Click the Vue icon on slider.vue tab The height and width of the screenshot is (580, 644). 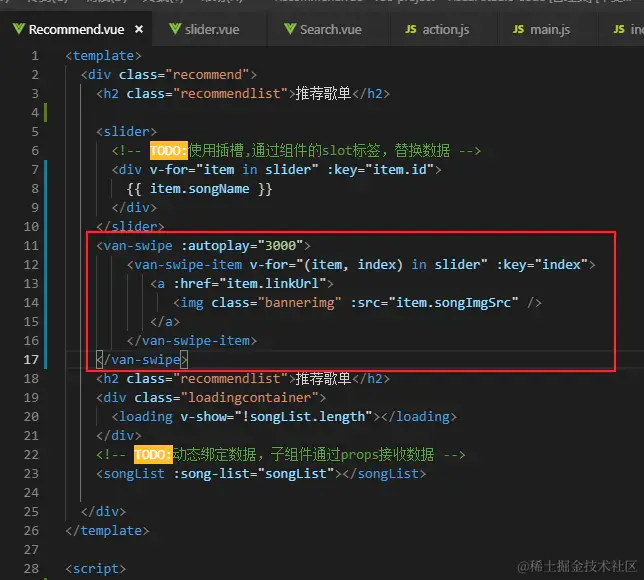click(x=175, y=29)
